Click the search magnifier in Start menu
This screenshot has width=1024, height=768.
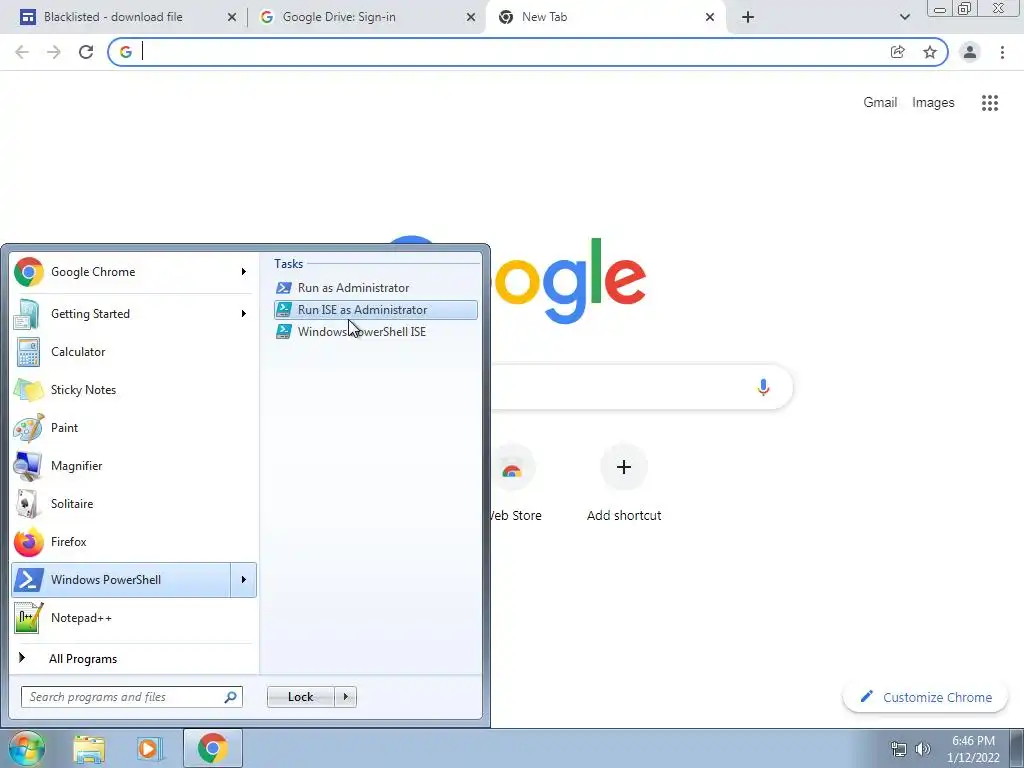pos(231,697)
